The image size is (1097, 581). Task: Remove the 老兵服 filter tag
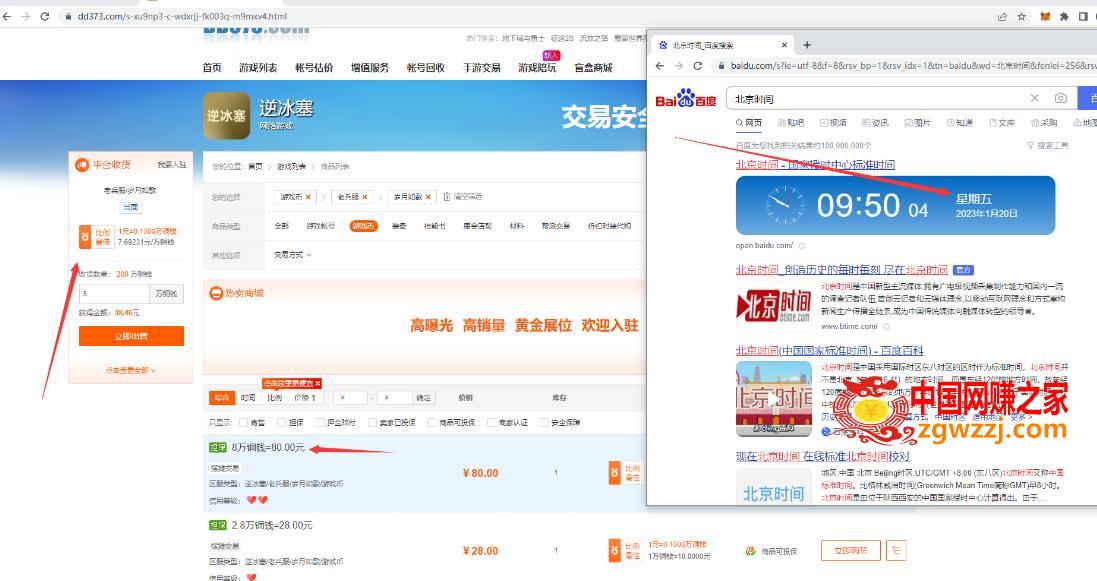(365, 197)
